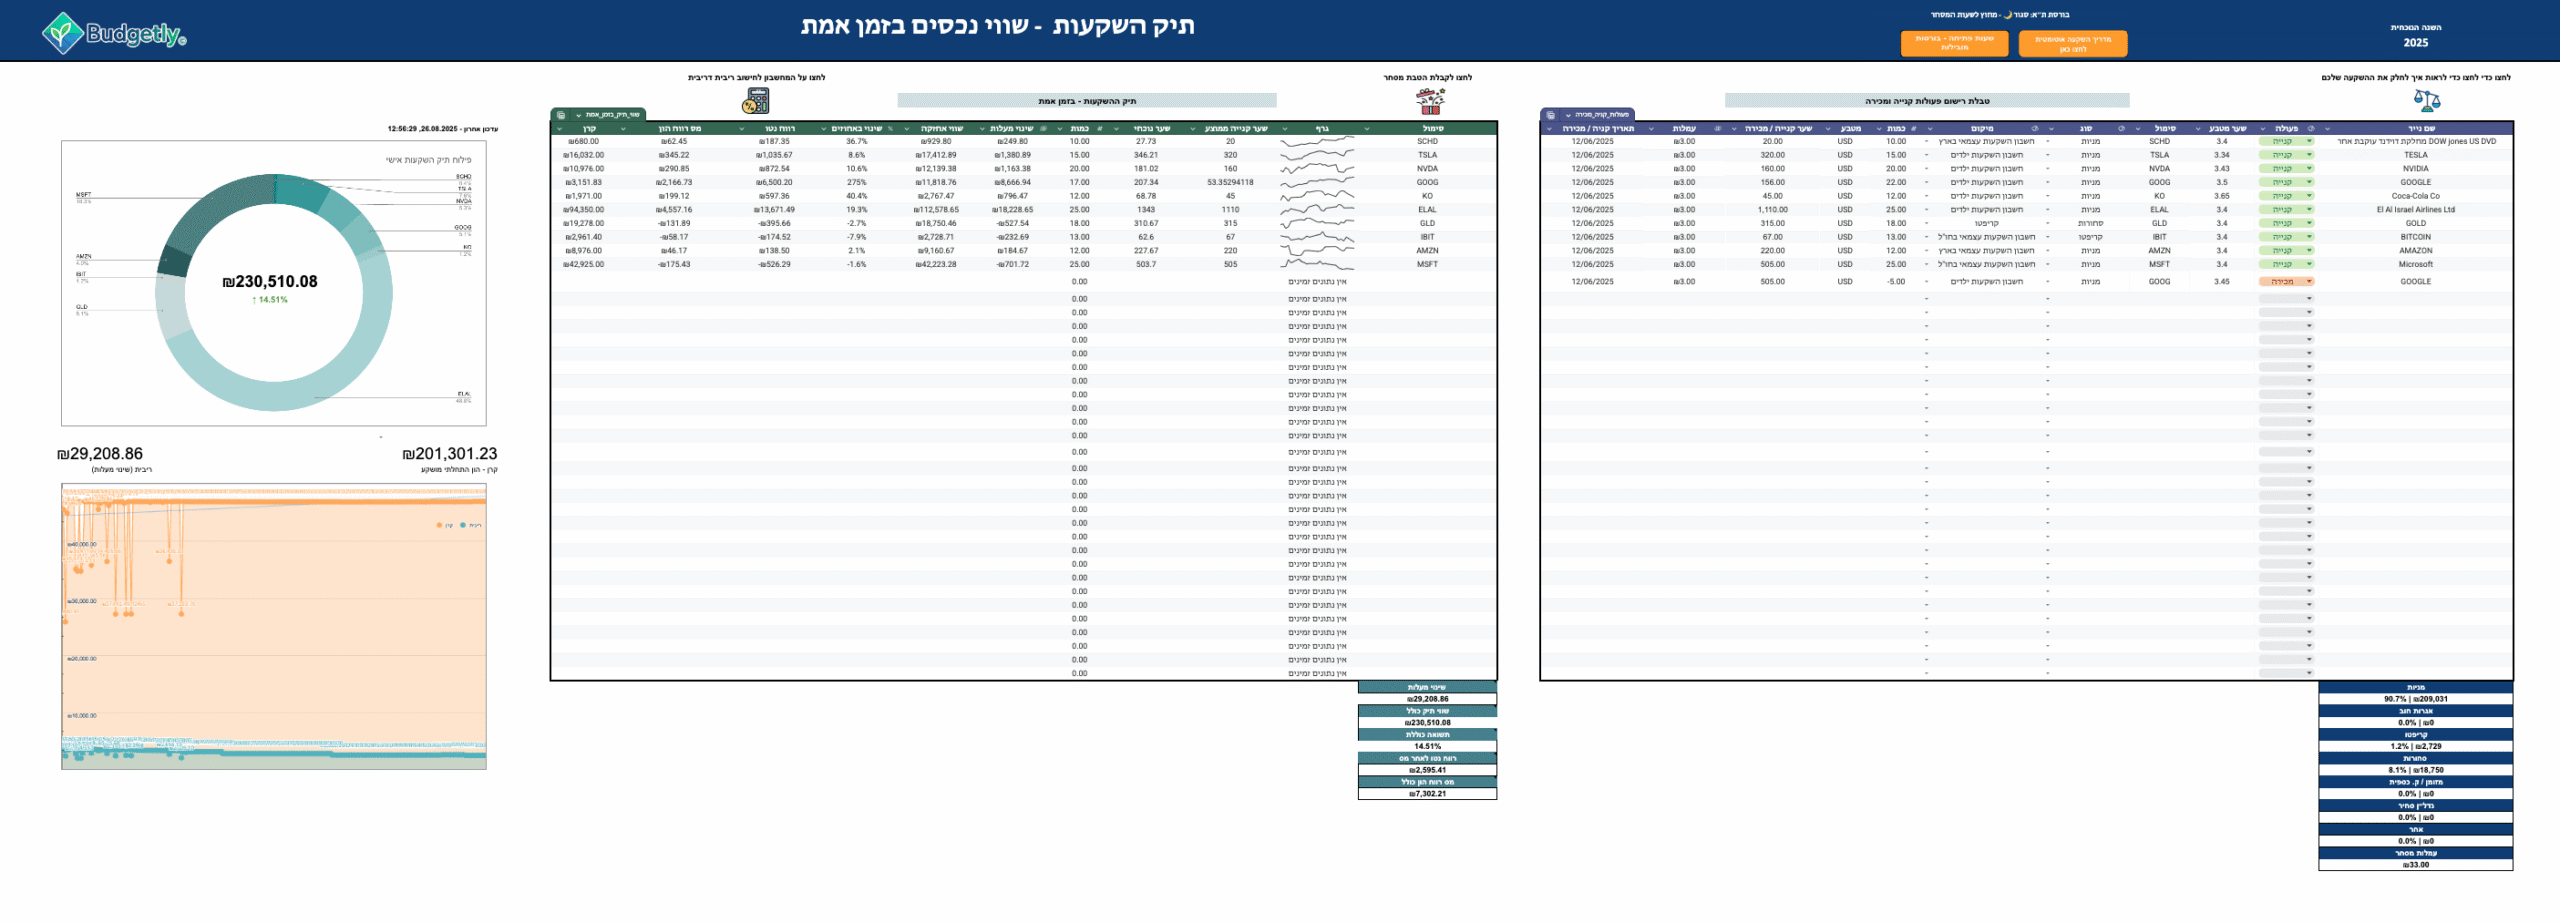Open the green portfolio table name tab menu
This screenshot has height=923, width=2560.
578,115
